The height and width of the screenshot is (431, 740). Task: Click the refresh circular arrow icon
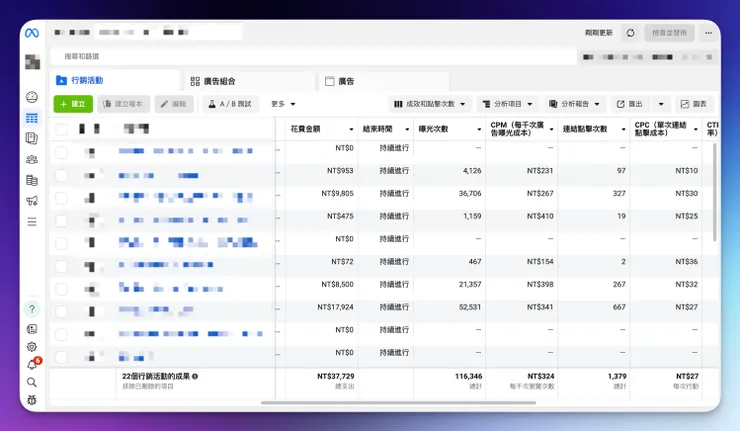click(x=631, y=33)
